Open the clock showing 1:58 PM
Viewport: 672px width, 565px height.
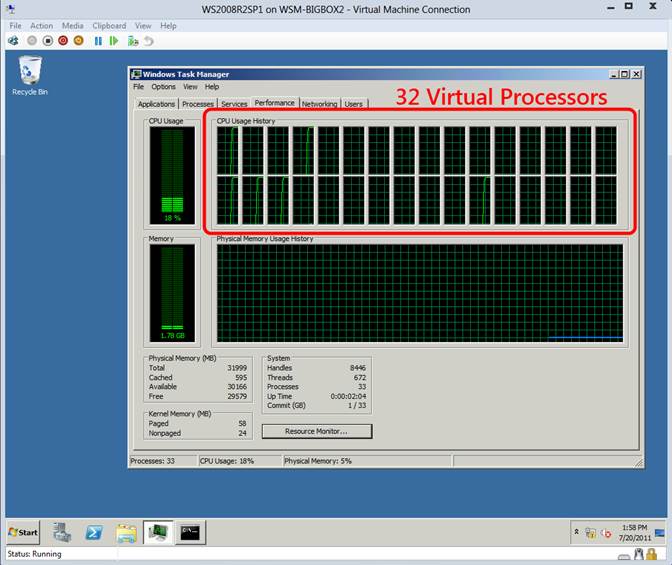click(x=635, y=532)
